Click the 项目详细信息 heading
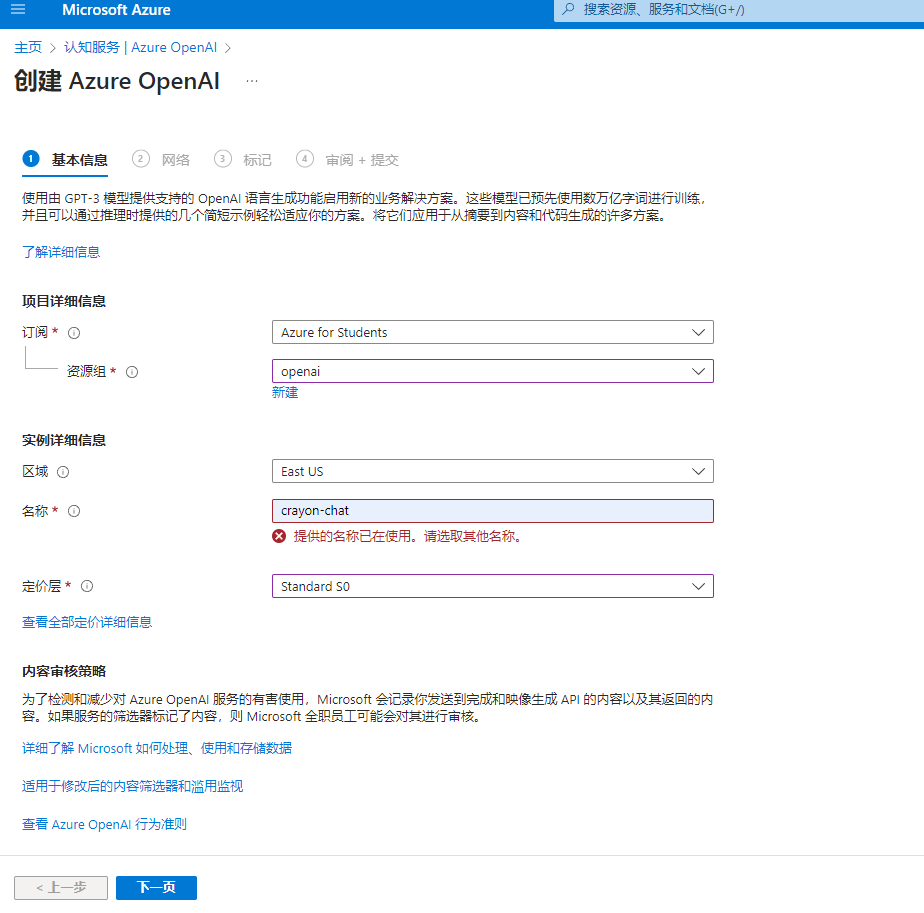924x913 pixels. 64,301
